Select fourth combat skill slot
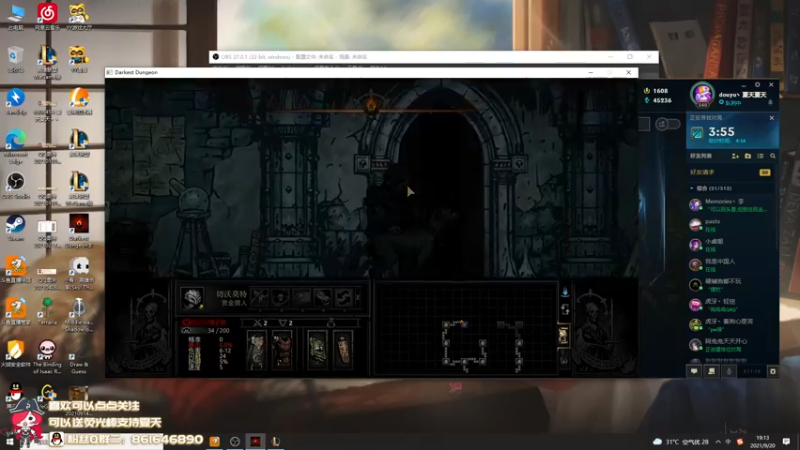Viewport: 800px width, 450px height. (322, 297)
